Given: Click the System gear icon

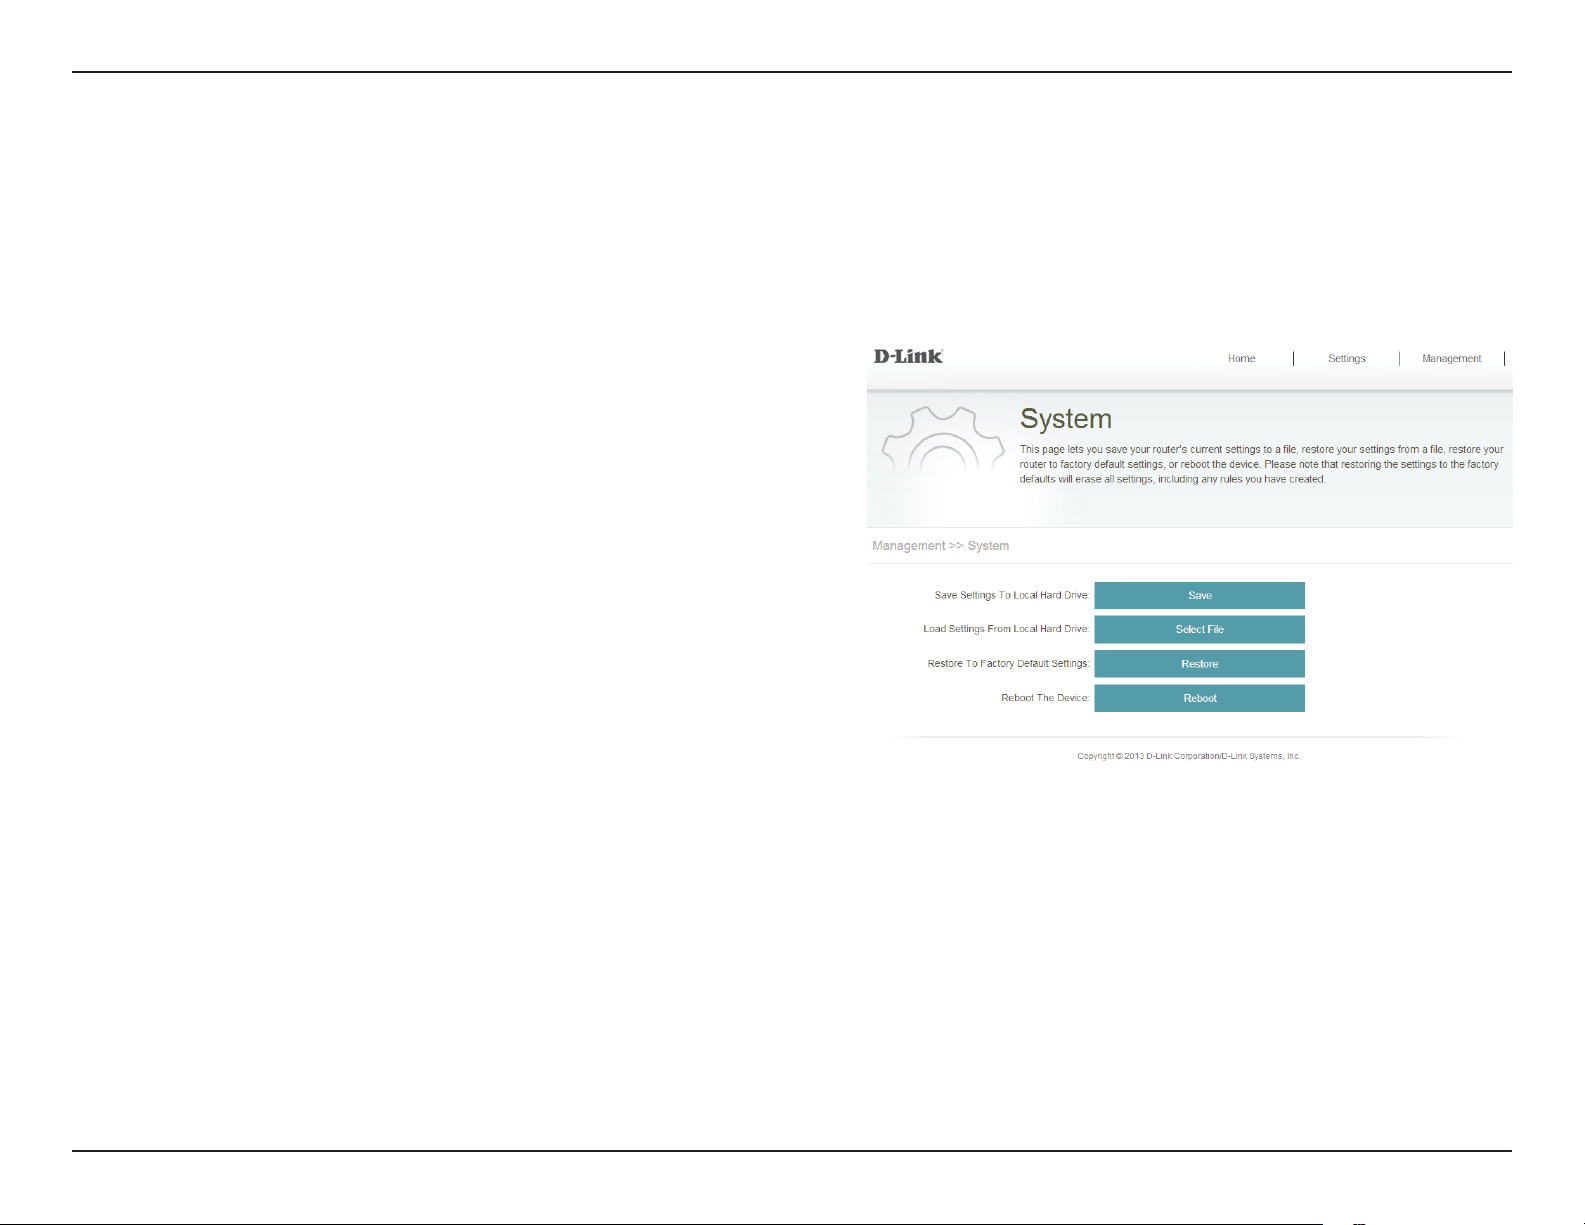Looking at the screenshot, I should click(x=942, y=440).
